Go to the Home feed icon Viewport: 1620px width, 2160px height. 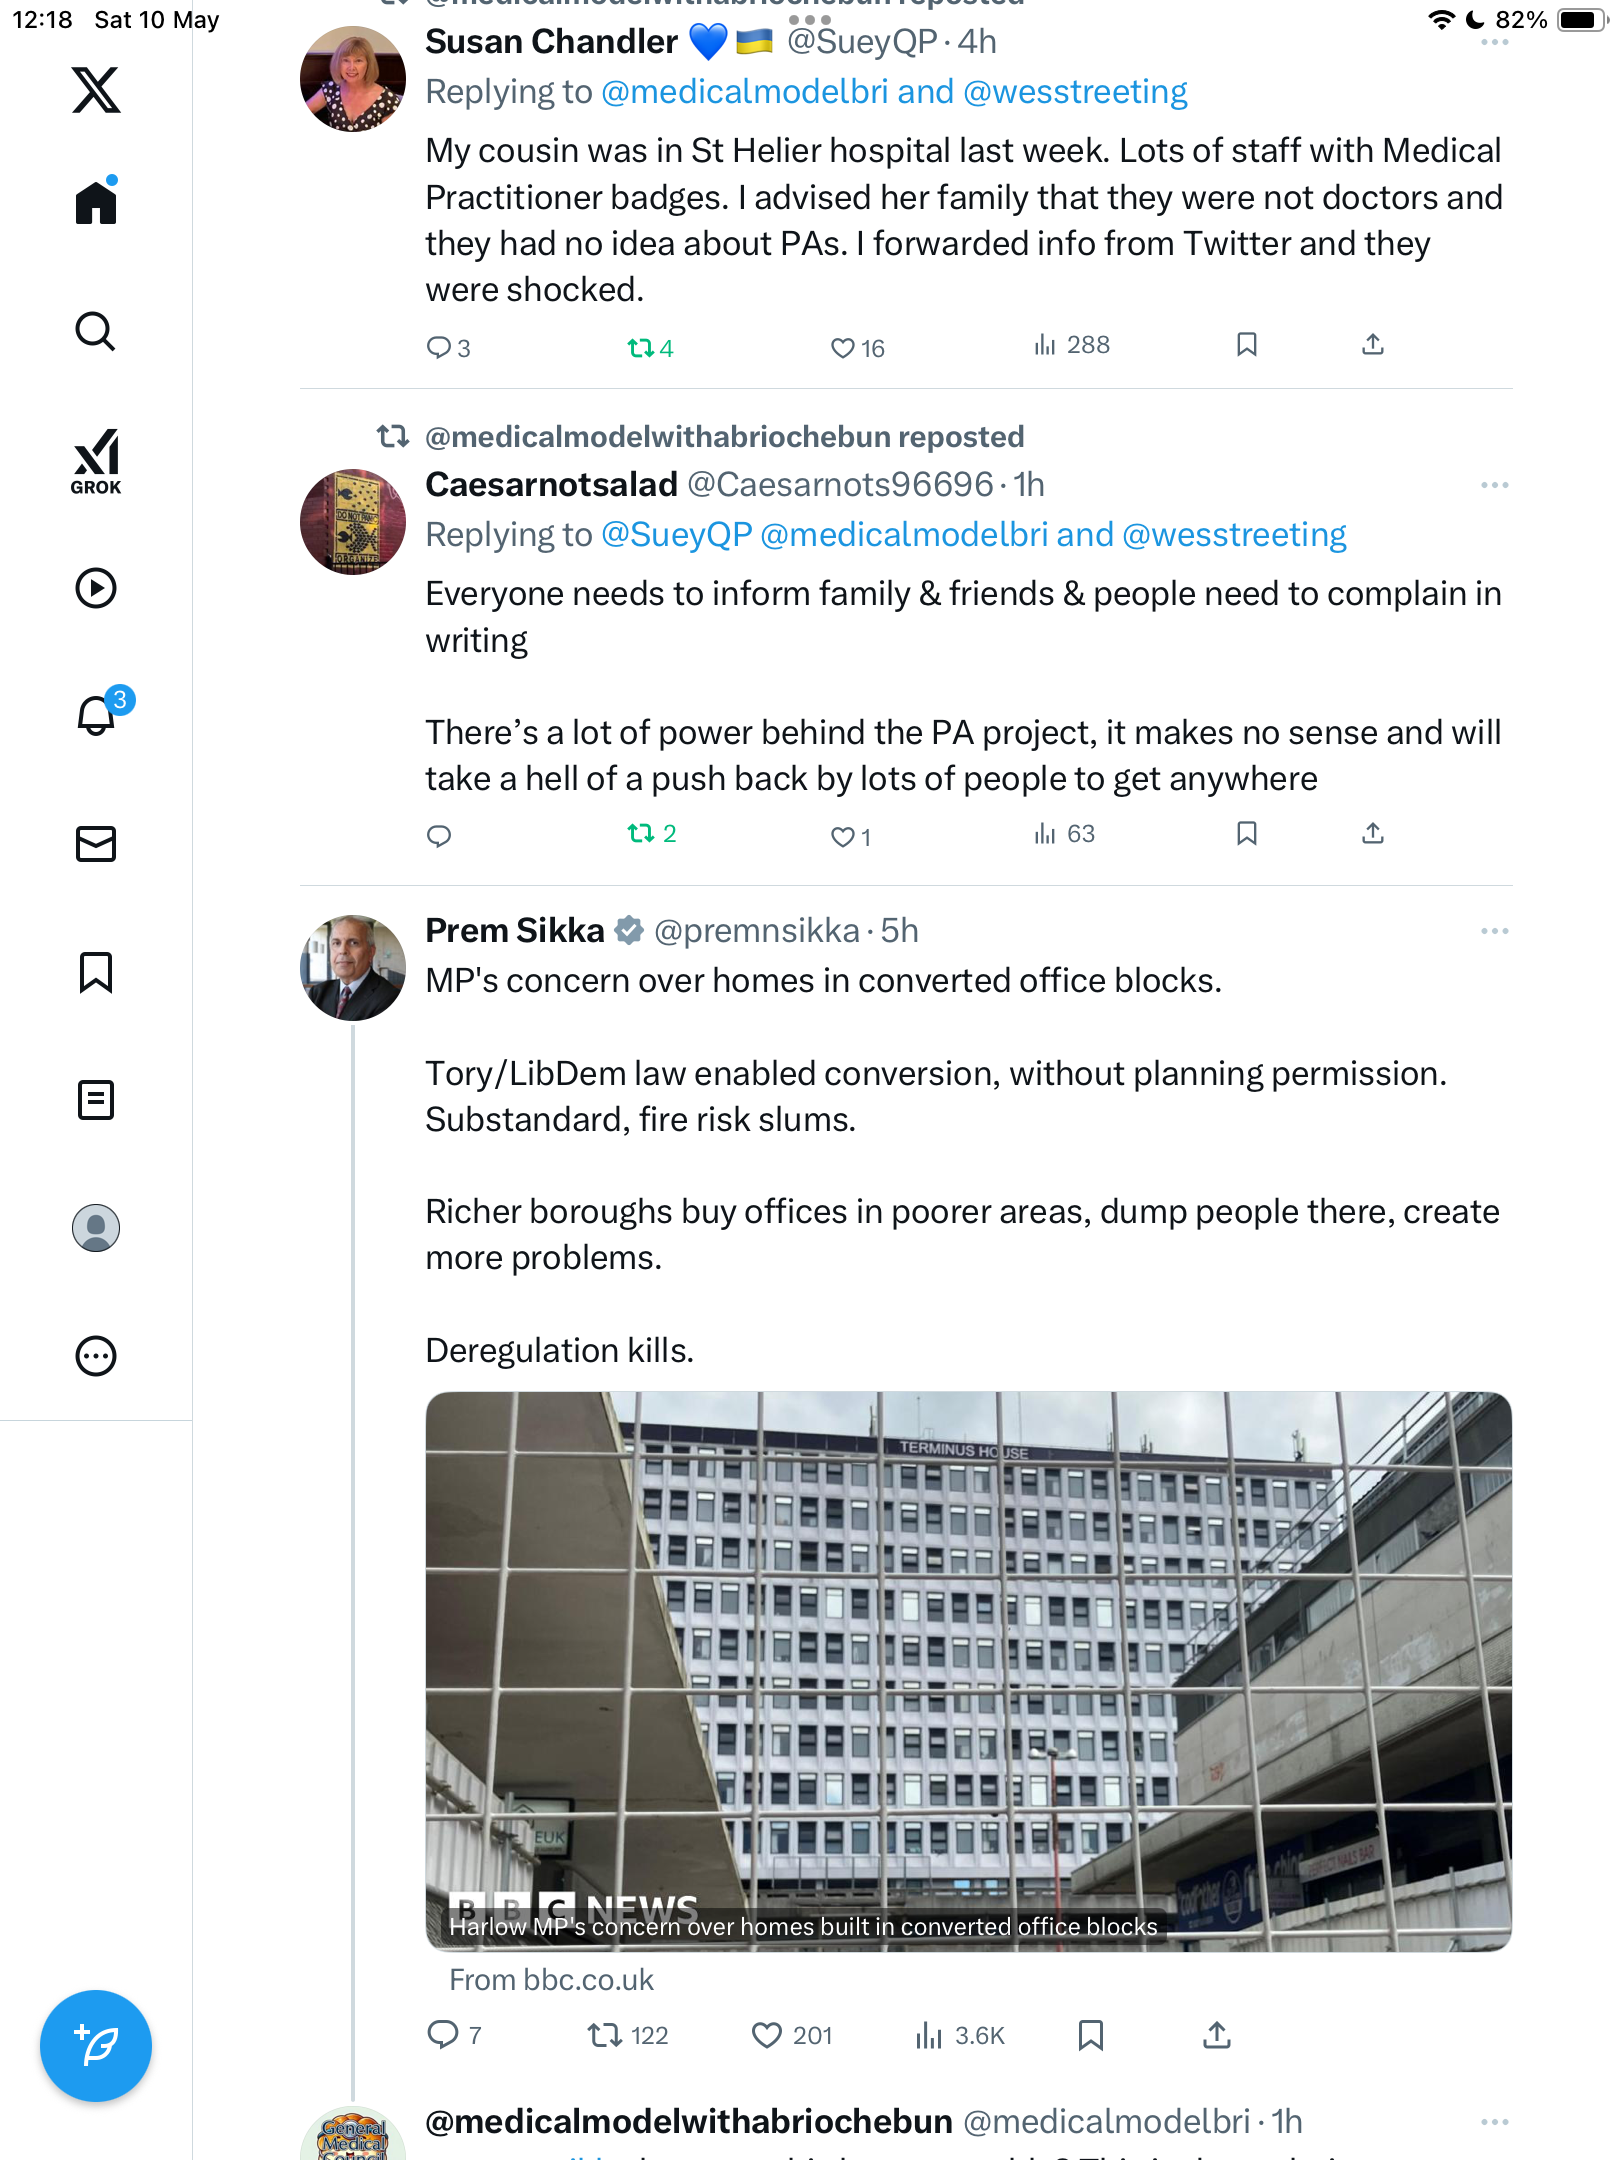(96, 202)
